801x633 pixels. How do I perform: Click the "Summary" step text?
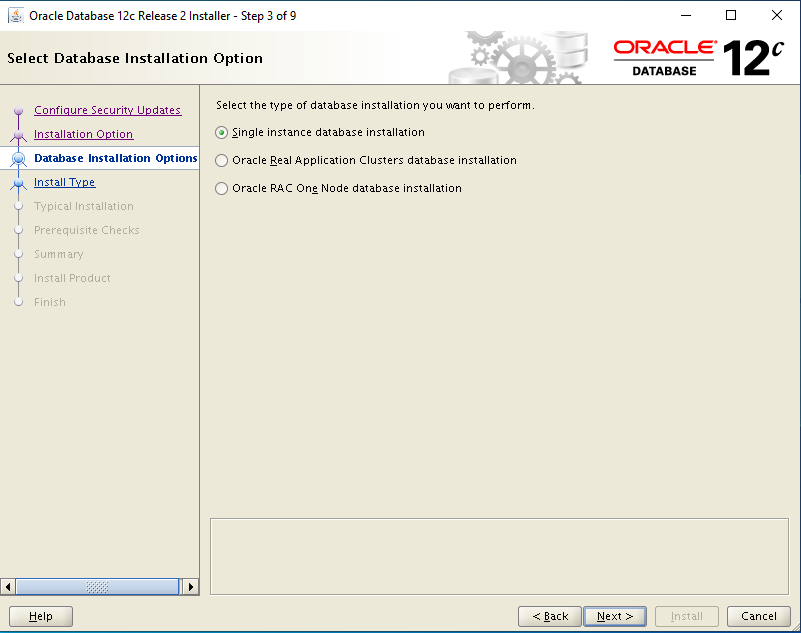pos(59,254)
